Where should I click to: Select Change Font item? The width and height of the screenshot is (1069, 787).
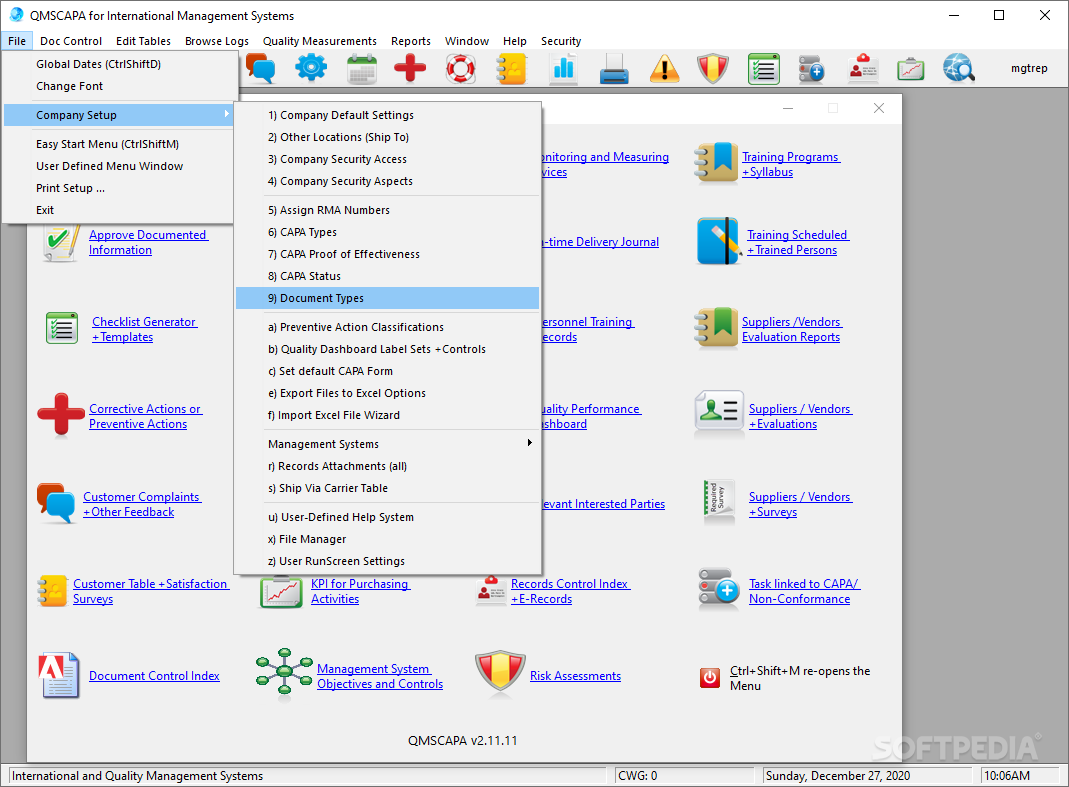[x=120, y=86]
